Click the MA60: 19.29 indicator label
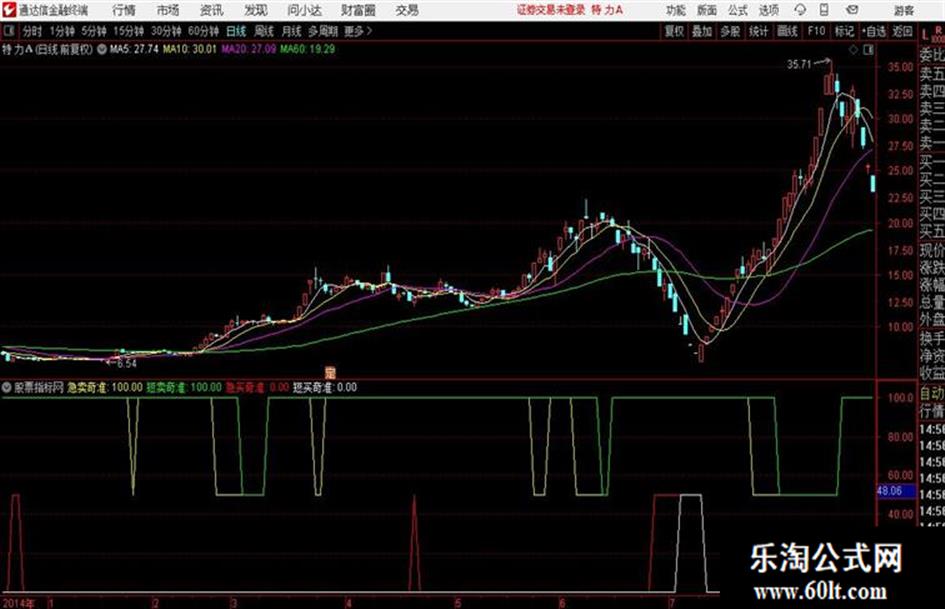The image size is (945, 609). click(307, 49)
